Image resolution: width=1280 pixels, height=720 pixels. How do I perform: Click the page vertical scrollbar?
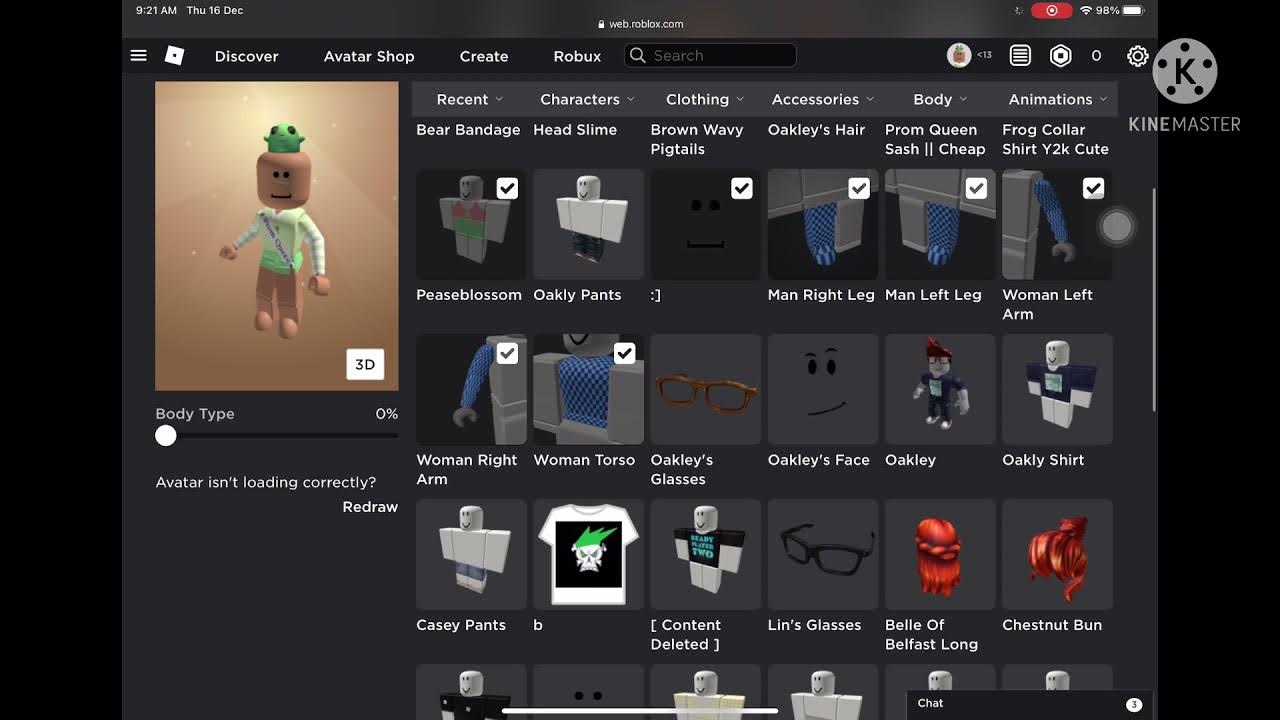tap(1154, 300)
